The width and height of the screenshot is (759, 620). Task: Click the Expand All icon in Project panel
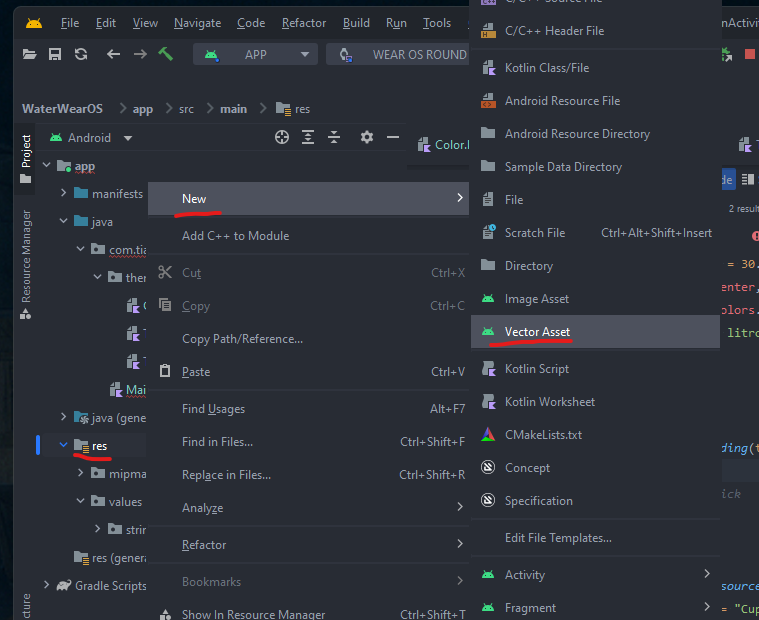(308, 137)
